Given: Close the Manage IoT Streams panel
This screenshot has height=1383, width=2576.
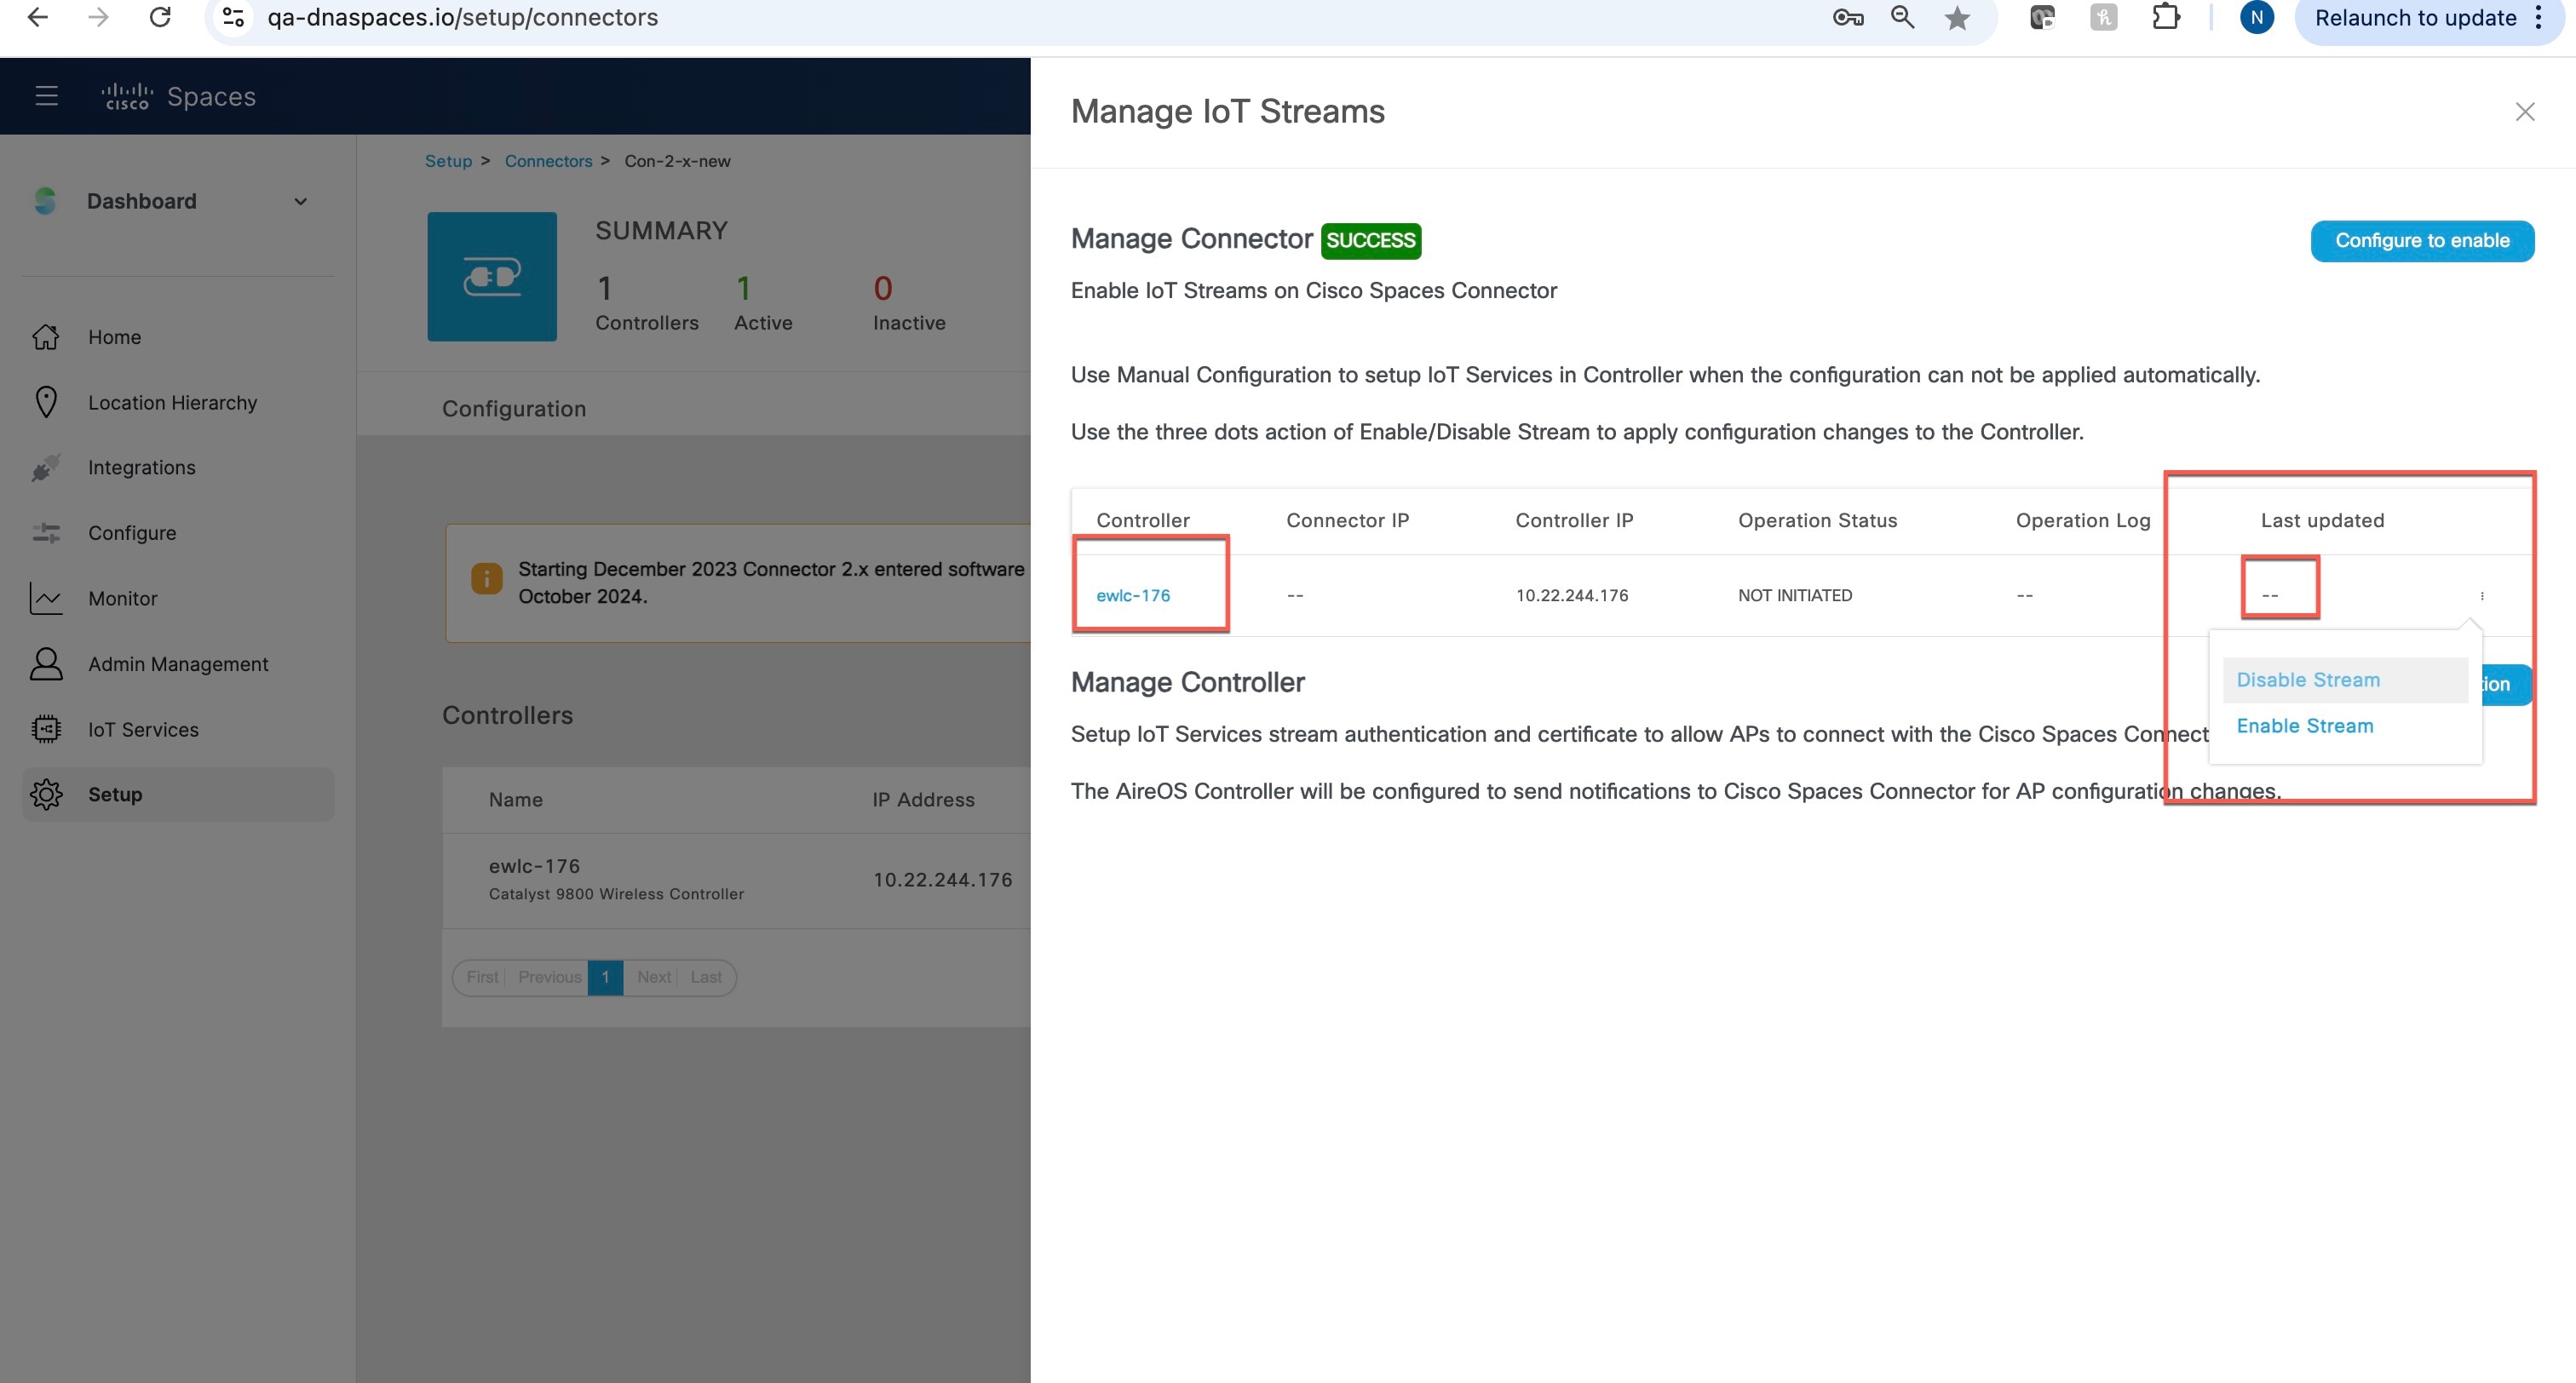Looking at the screenshot, I should 2524,112.
